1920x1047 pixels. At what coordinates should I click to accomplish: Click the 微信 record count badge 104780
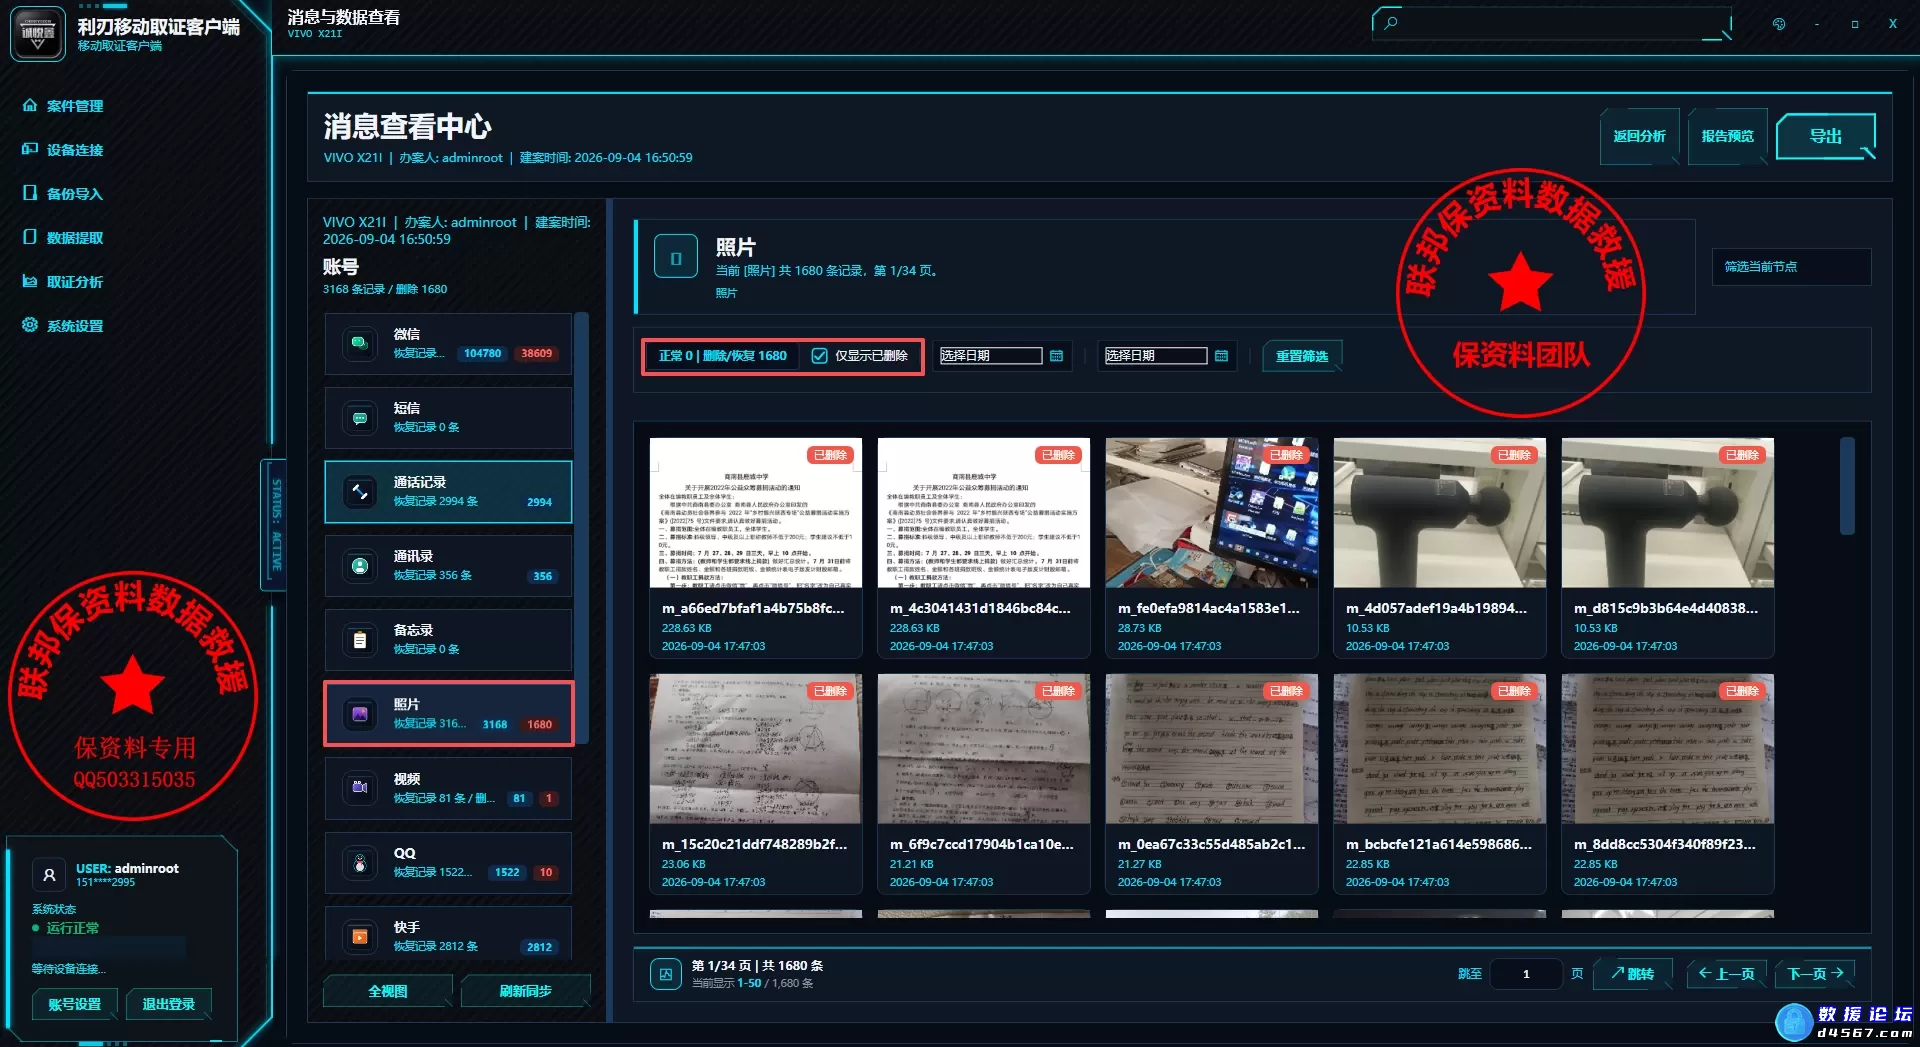[x=482, y=353]
